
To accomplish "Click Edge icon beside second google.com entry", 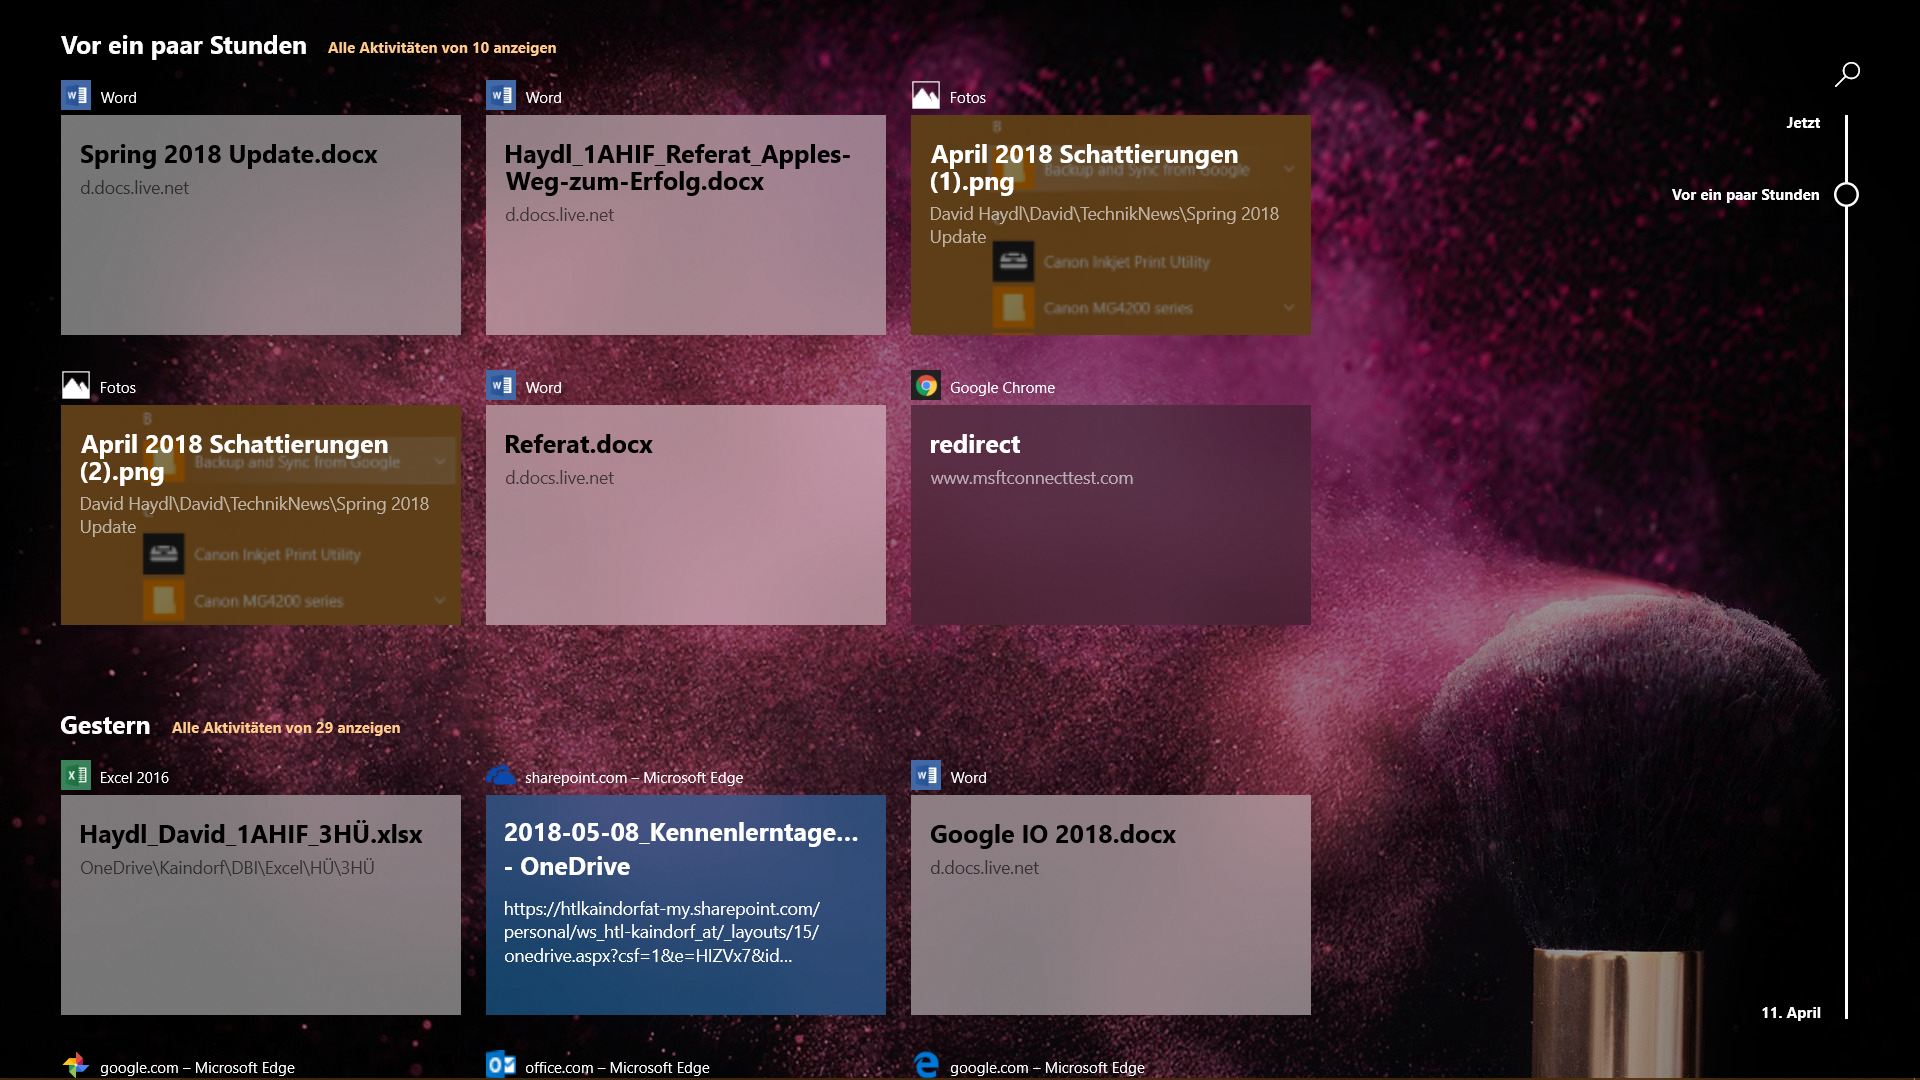I will 926,1065.
